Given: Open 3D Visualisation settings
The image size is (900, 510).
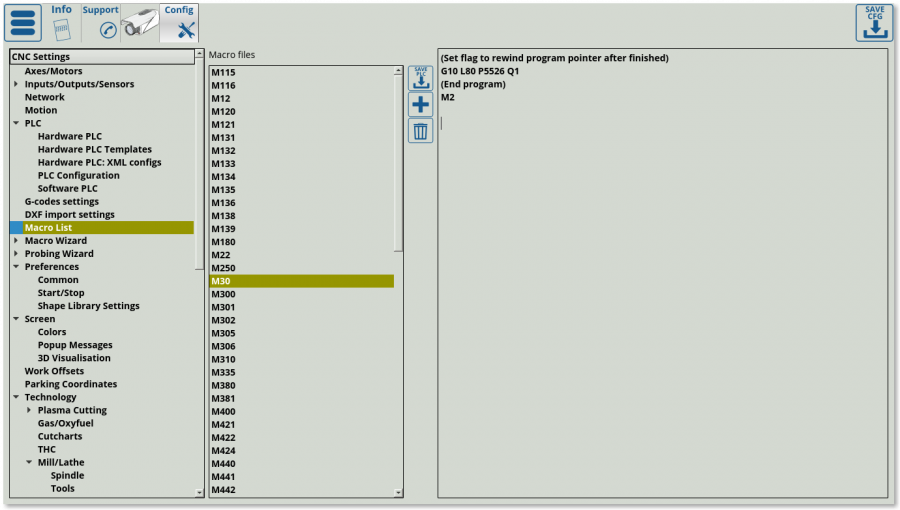Looking at the screenshot, I should [74, 358].
